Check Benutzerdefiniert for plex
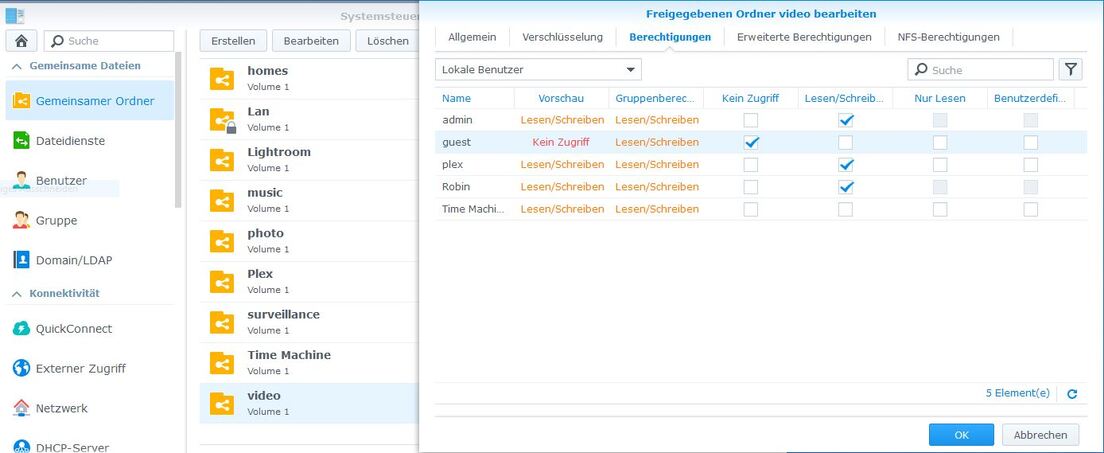1104x453 pixels. 1031,165
